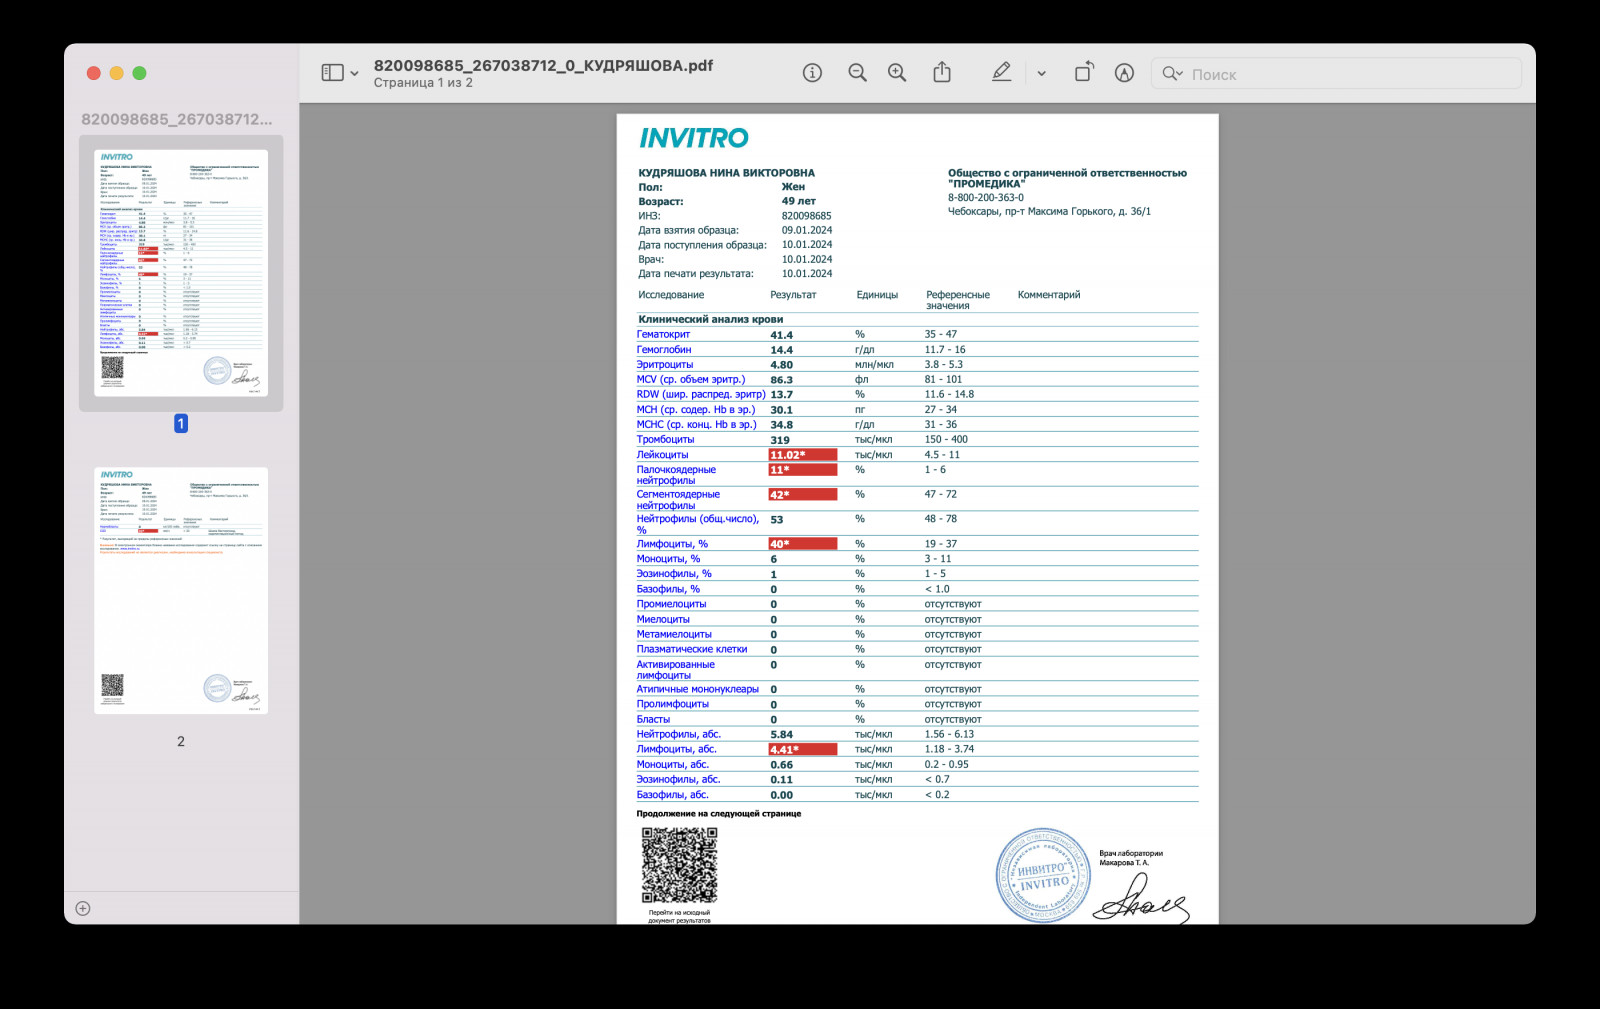Click the Тромбоциты row label

(x=665, y=440)
